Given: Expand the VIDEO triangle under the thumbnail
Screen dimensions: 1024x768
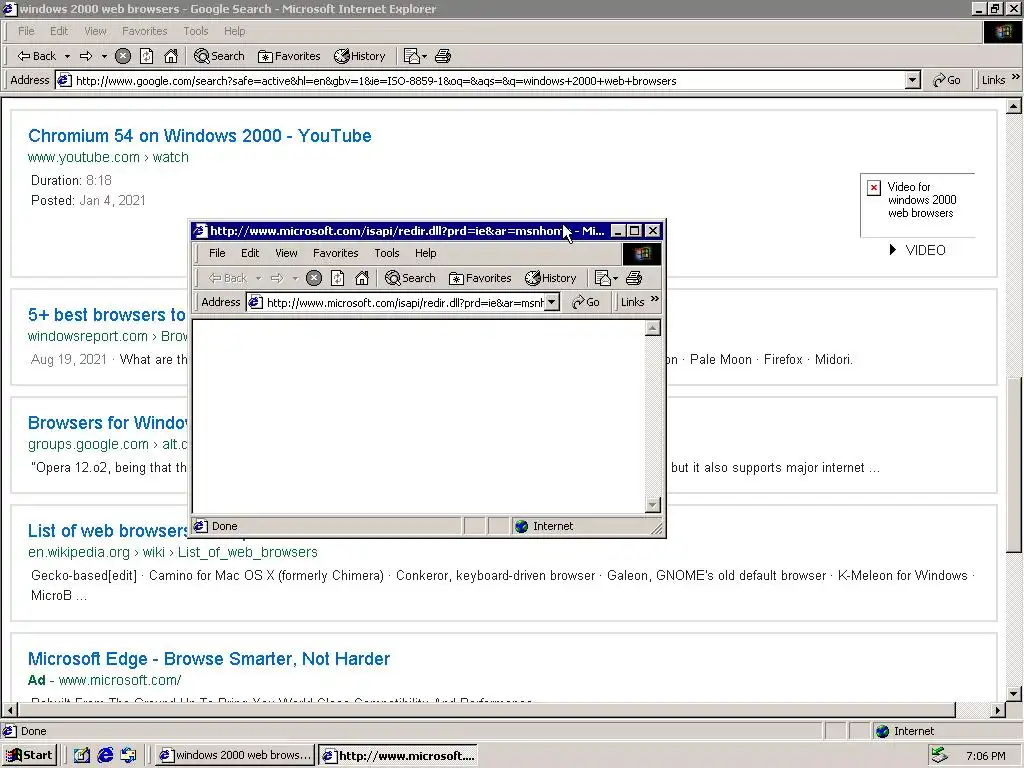Looking at the screenshot, I should 893,249.
